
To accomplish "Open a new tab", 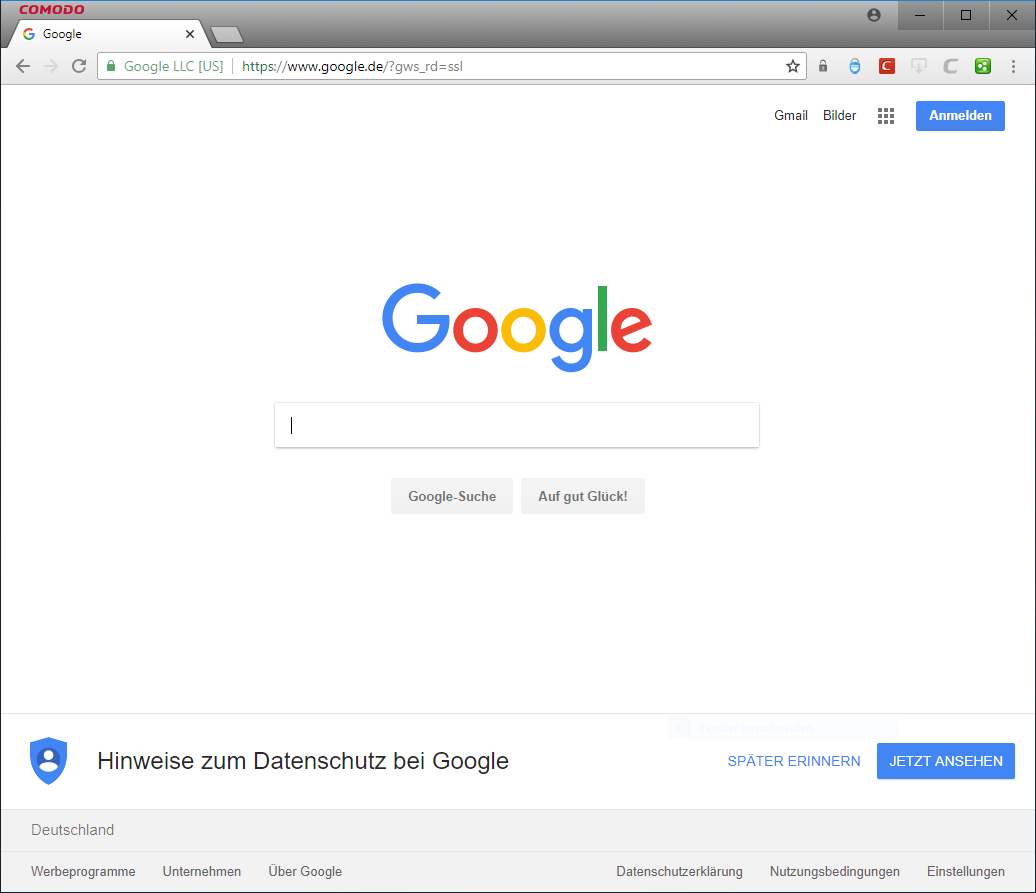I will point(227,35).
